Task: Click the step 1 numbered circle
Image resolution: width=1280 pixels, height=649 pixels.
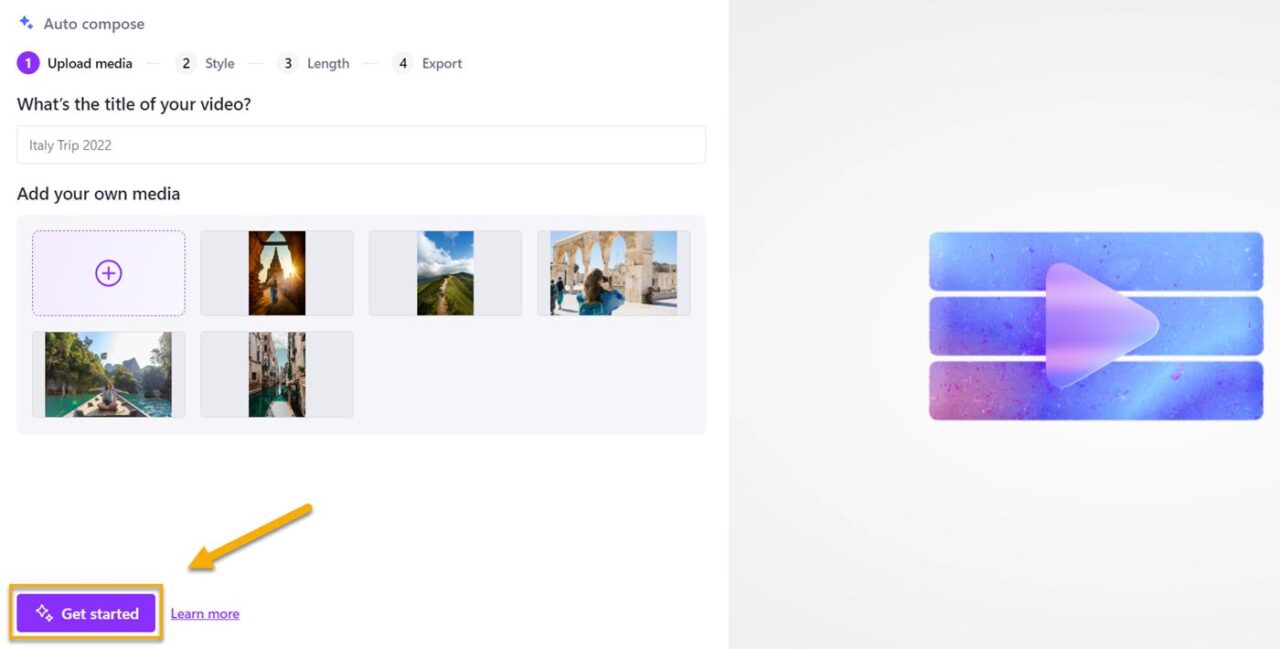Action: tap(28, 63)
